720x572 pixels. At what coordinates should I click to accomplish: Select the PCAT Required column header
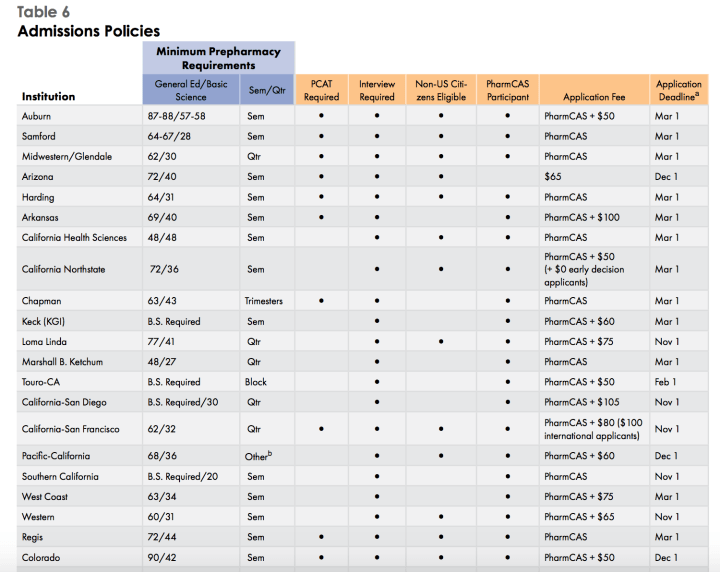tap(321, 90)
